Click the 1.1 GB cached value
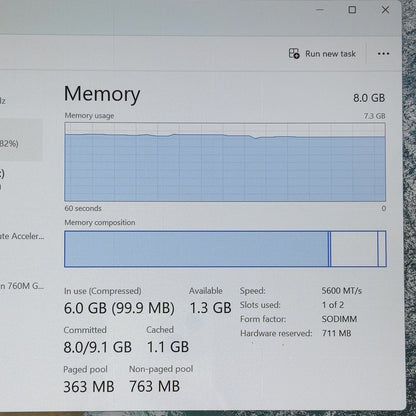The width and height of the screenshot is (416, 416). pyautogui.click(x=168, y=347)
